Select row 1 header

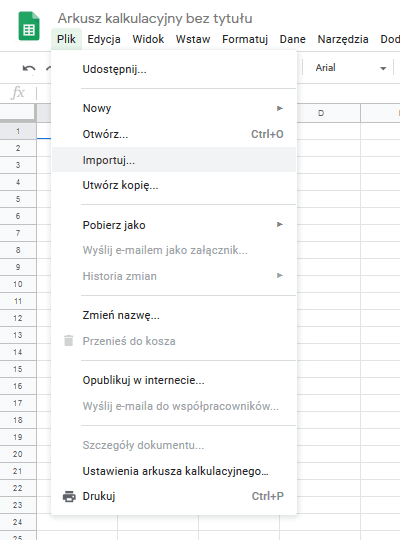[x=18, y=131]
